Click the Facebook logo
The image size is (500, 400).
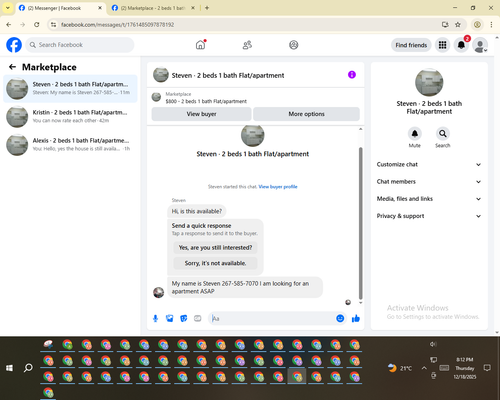[x=14, y=45]
